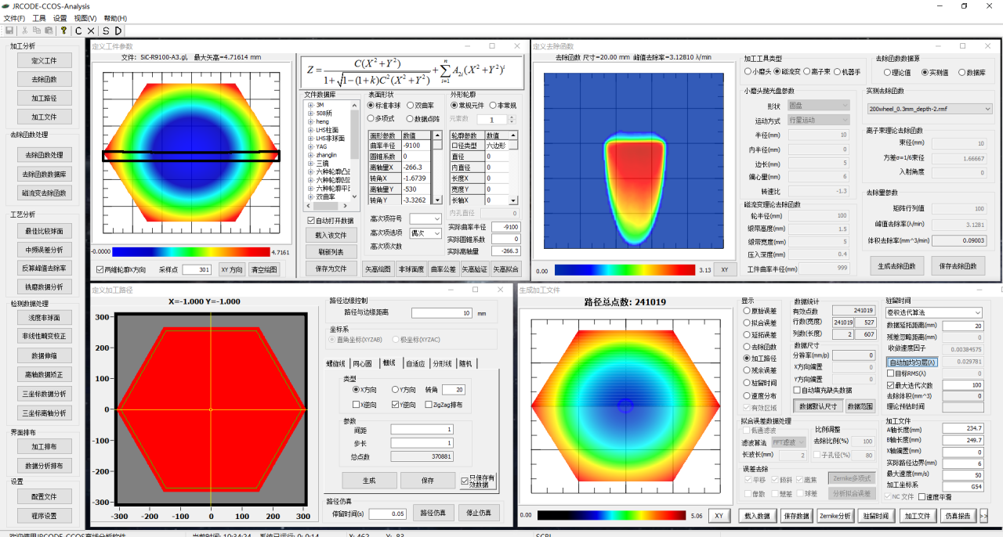Click the Copy icon in the toolbar

click(x=36, y=31)
